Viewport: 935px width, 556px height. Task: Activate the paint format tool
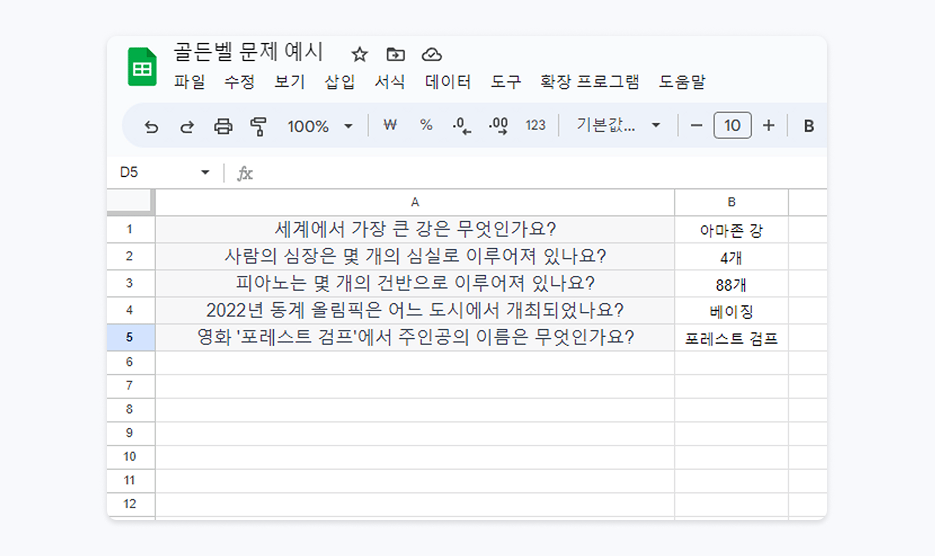258,126
